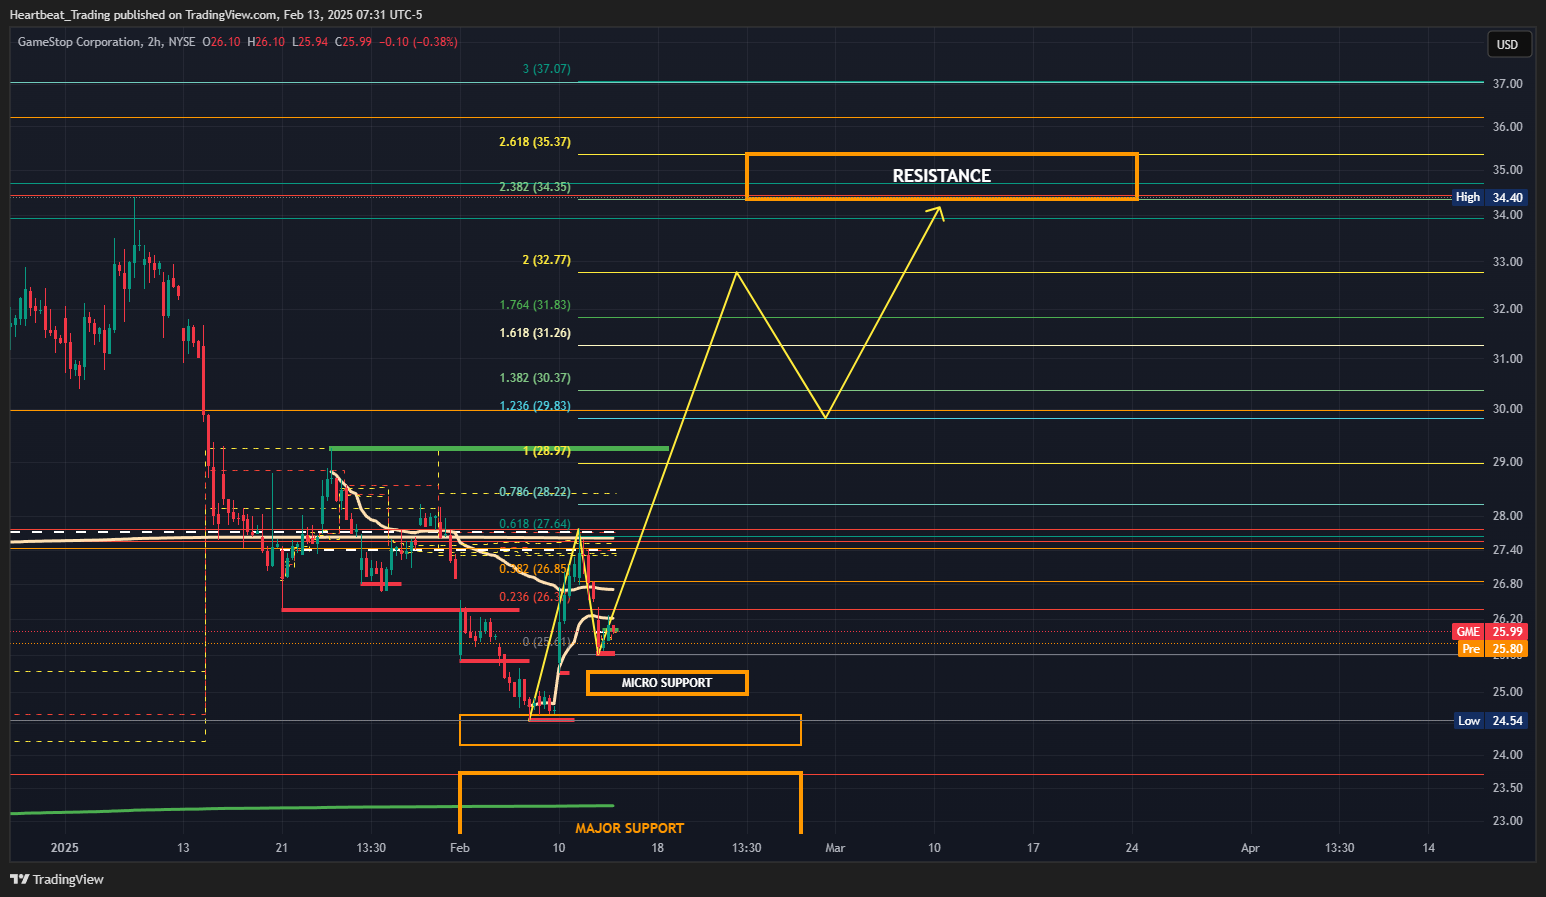This screenshot has width=1546, height=897.
Task: Click the 24 date label on time axis
Action: pos(1132,848)
